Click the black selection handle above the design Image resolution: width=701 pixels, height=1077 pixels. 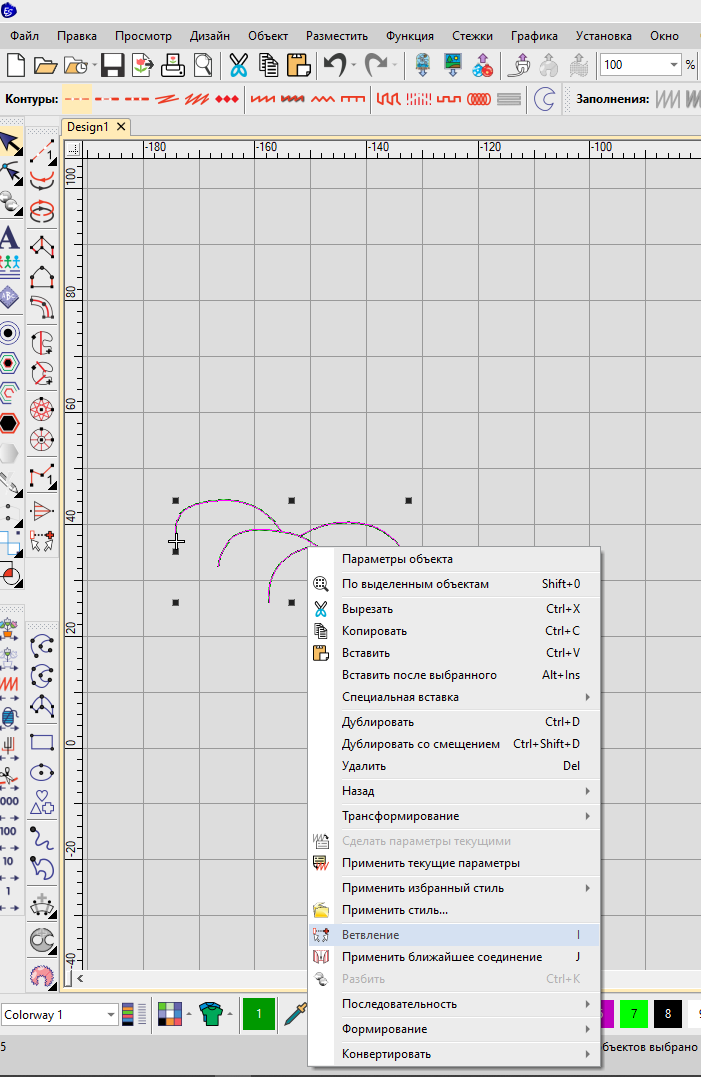point(291,500)
